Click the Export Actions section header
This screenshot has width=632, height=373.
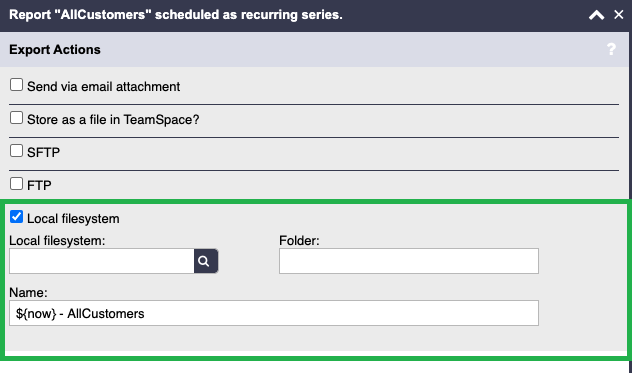[x=55, y=50]
